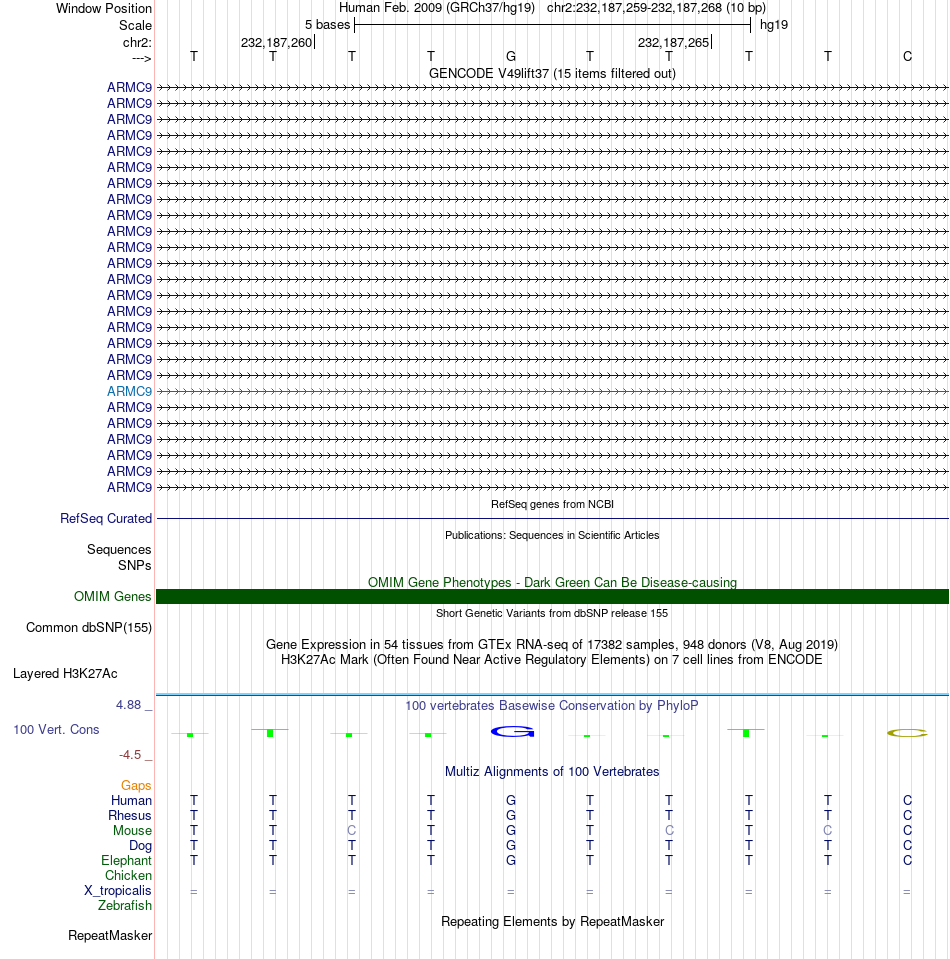950x959 pixels.
Task: Open the RefSeq genes from NCBI title
Action: point(552,504)
